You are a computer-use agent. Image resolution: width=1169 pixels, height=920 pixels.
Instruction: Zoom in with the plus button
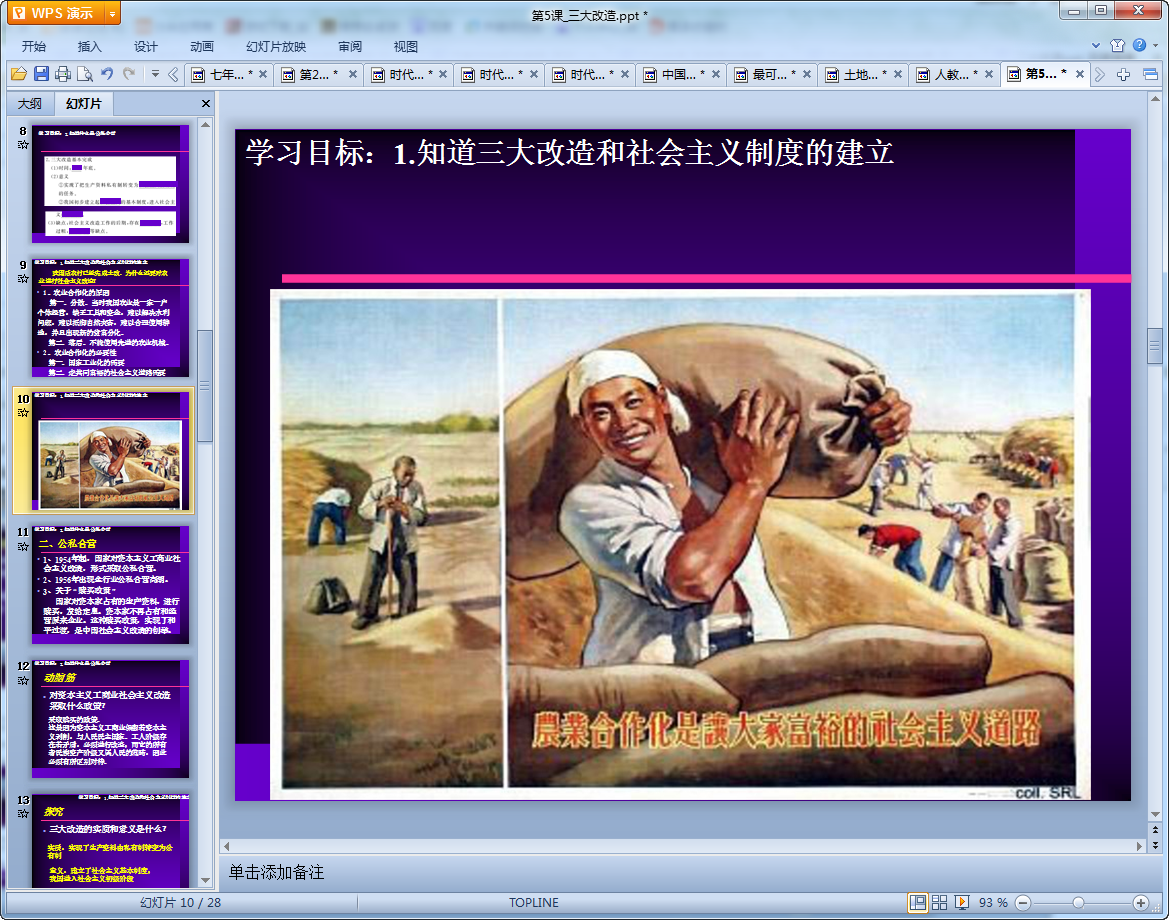click(x=1141, y=903)
